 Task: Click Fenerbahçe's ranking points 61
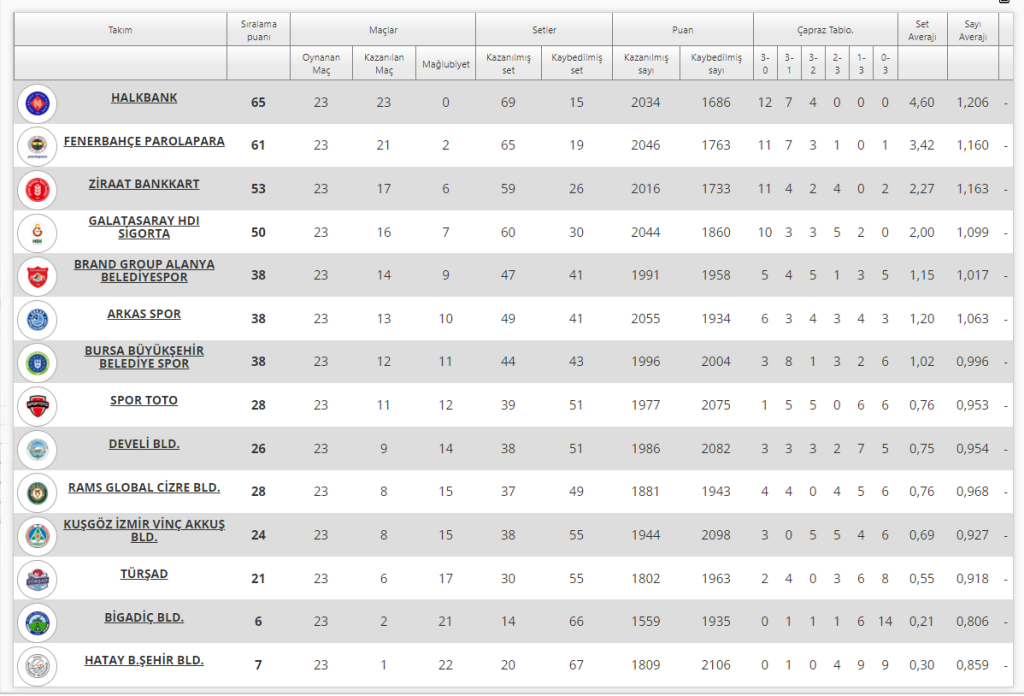click(x=259, y=145)
